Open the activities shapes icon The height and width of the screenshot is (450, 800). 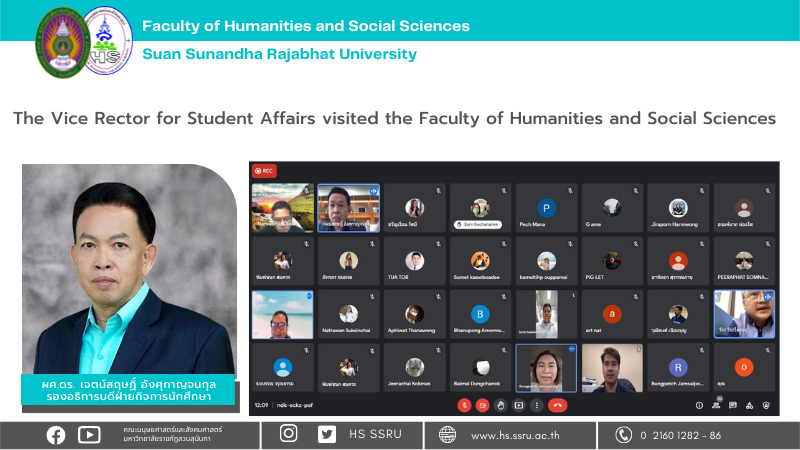coord(749,405)
